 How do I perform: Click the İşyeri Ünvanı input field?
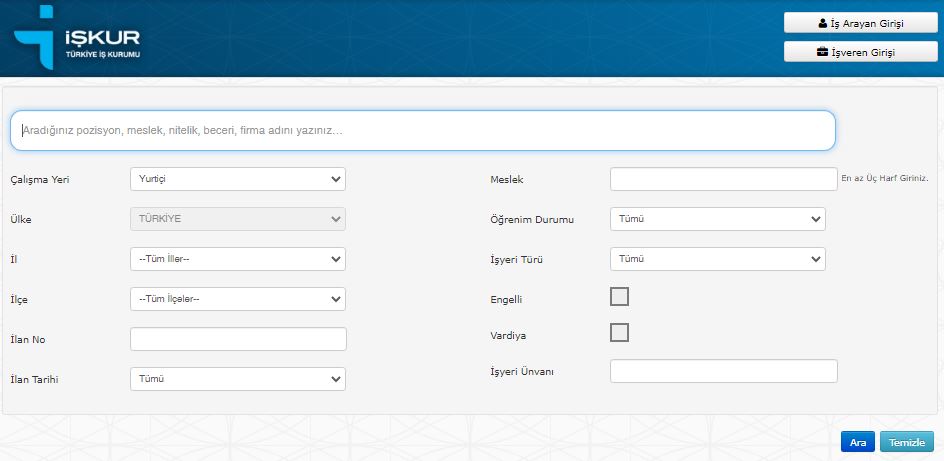pyautogui.click(x=722, y=371)
